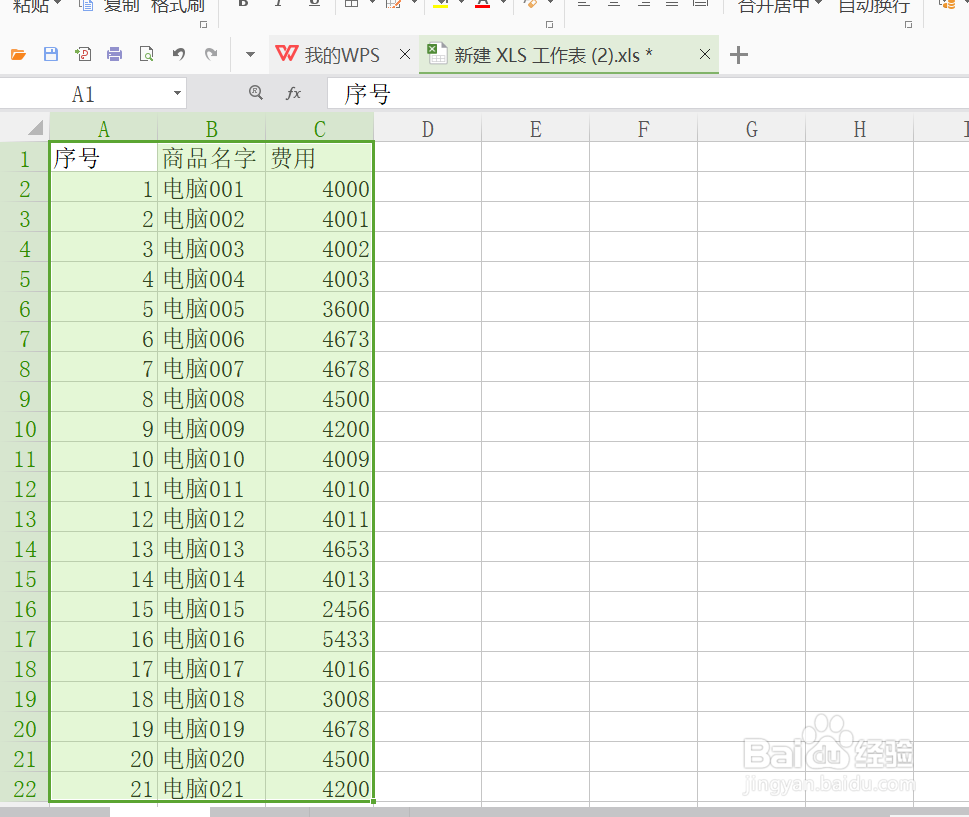The height and width of the screenshot is (817, 969).
Task: Save the workbook
Action: (51, 55)
